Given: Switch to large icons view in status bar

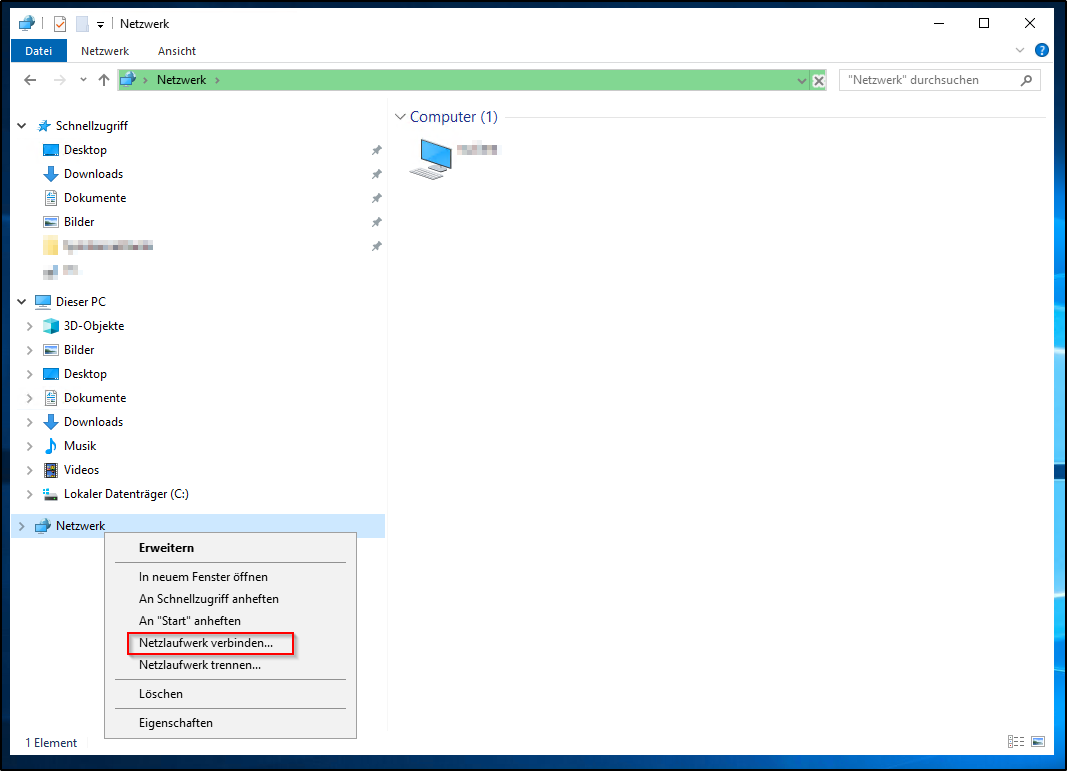Looking at the screenshot, I should [x=1038, y=742].
